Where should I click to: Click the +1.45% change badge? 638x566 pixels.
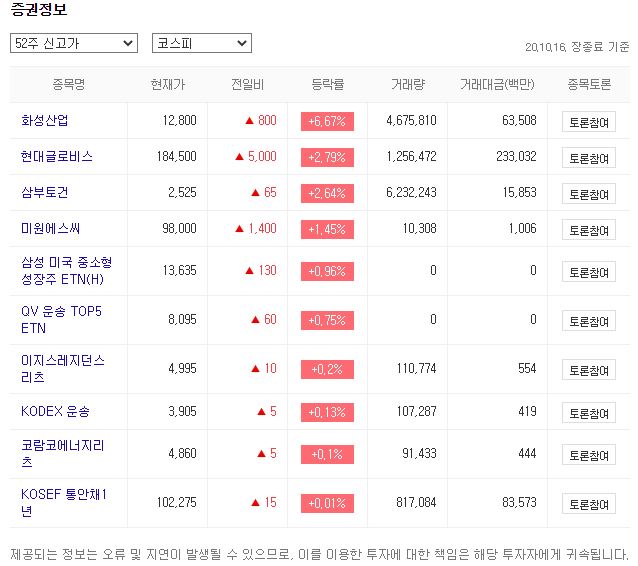pos(328,229)
